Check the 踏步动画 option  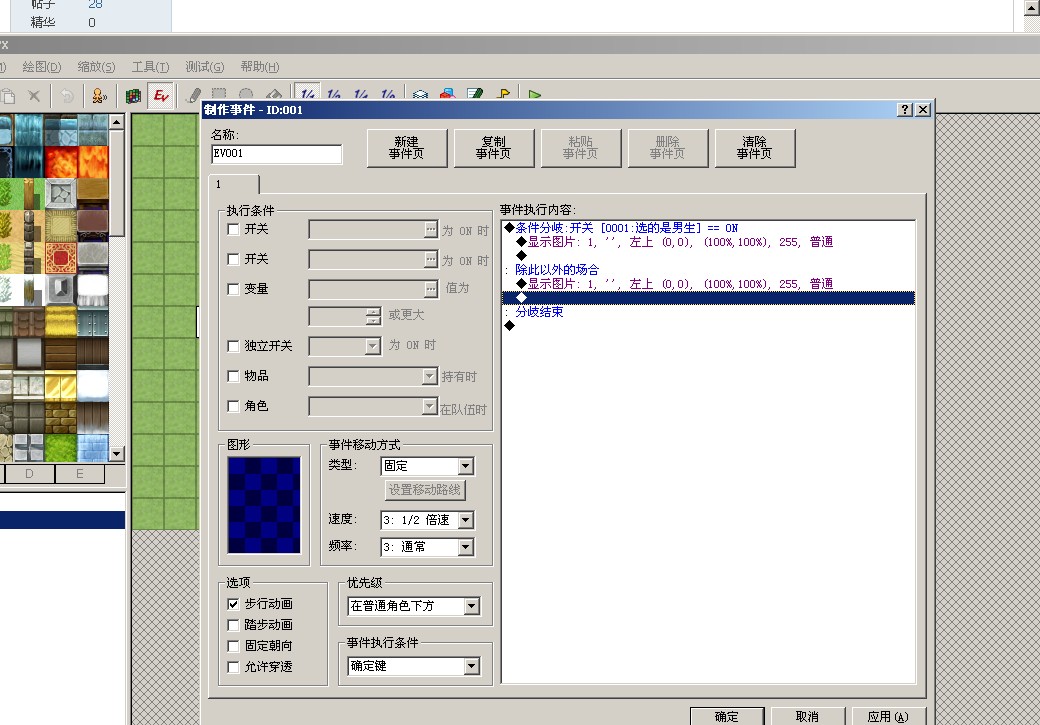coord(233,625)
